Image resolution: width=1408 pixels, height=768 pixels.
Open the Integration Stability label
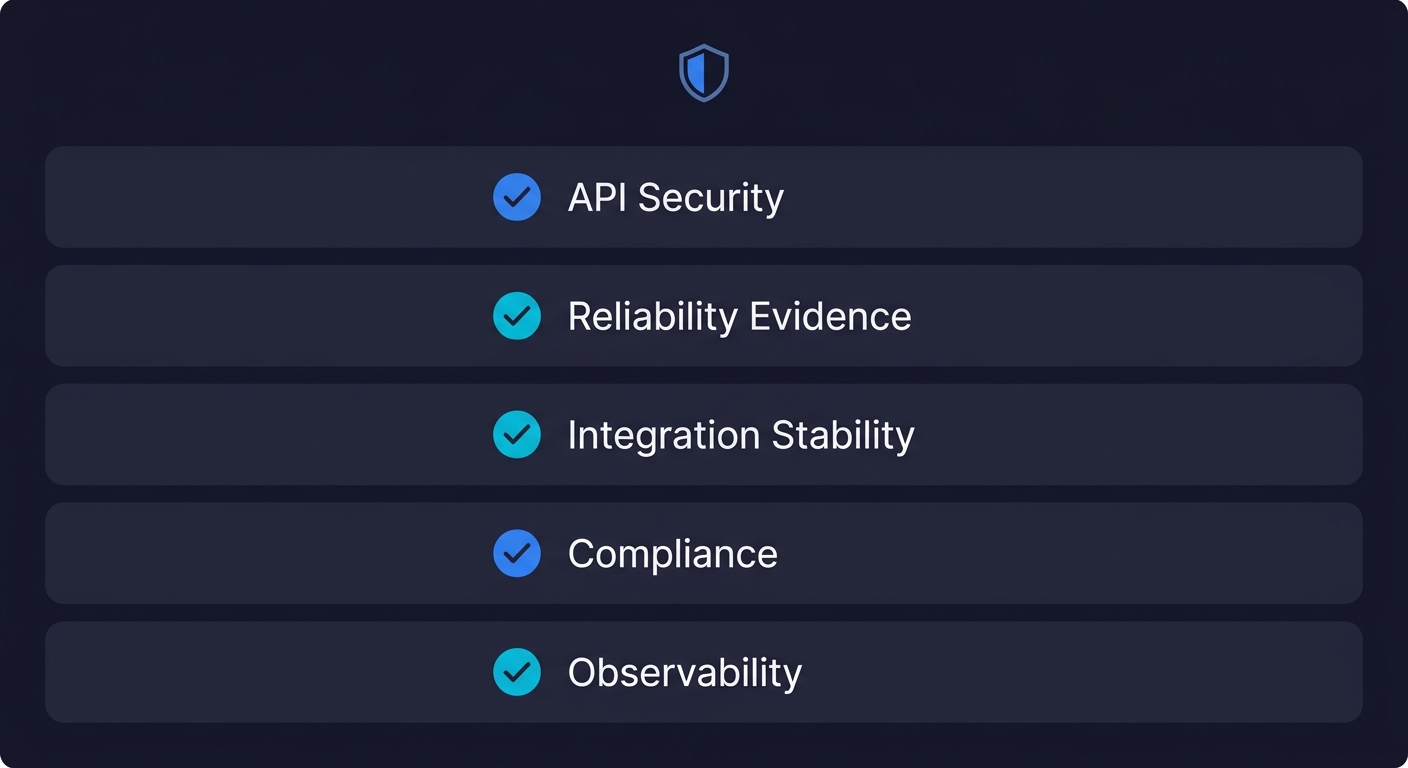(740, 435)
